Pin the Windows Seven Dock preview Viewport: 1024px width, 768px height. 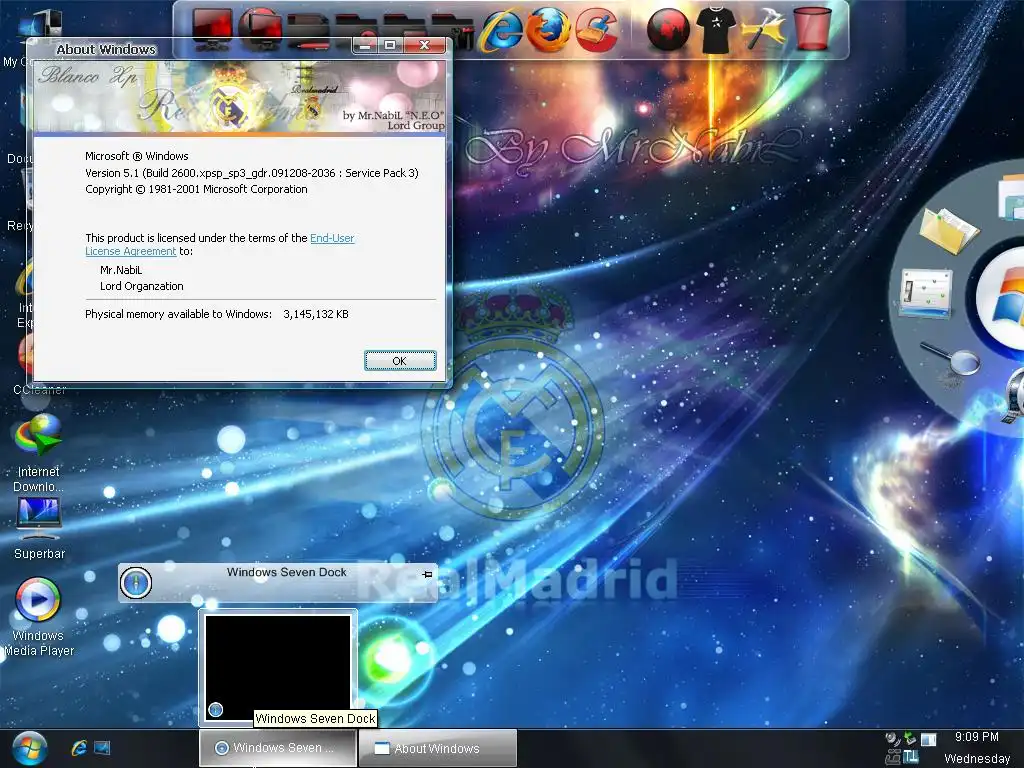click(x=427, y=574)
